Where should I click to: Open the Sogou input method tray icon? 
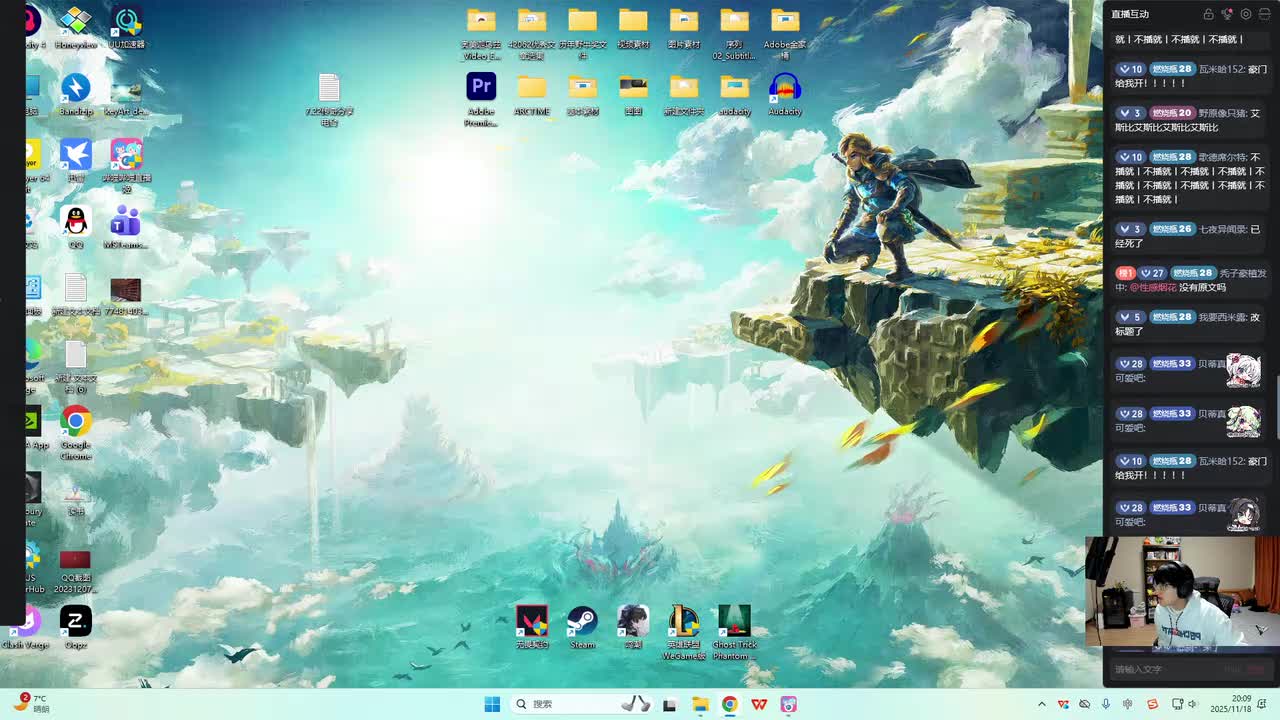pos(1152,704)
